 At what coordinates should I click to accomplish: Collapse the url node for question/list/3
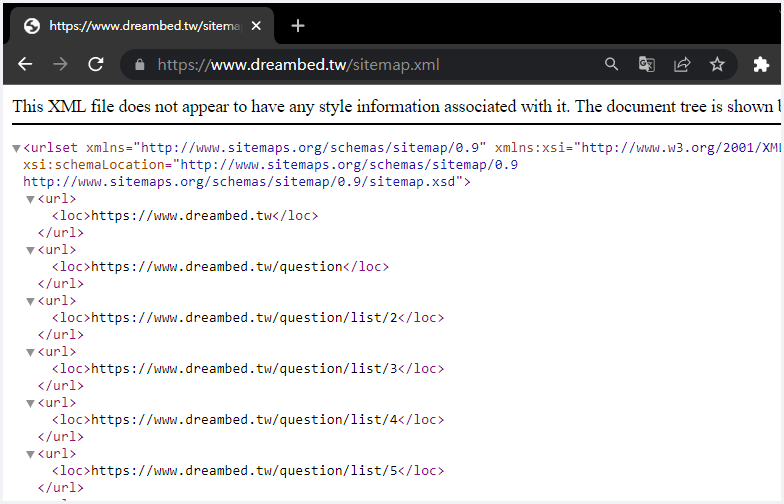pos(30,352)
